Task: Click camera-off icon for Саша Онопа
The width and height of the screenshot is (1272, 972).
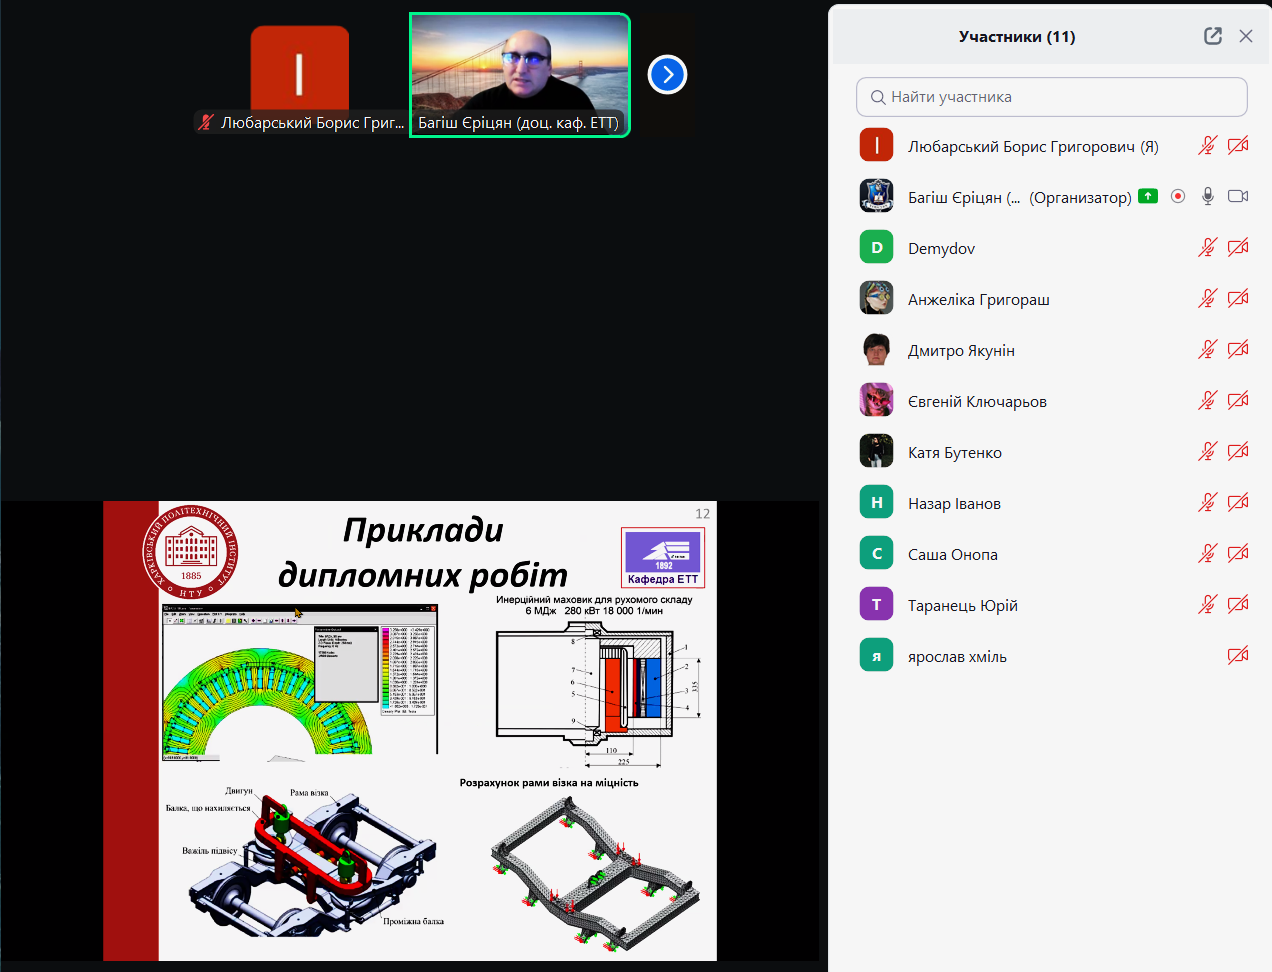Action: click(x=1238, y=553)
